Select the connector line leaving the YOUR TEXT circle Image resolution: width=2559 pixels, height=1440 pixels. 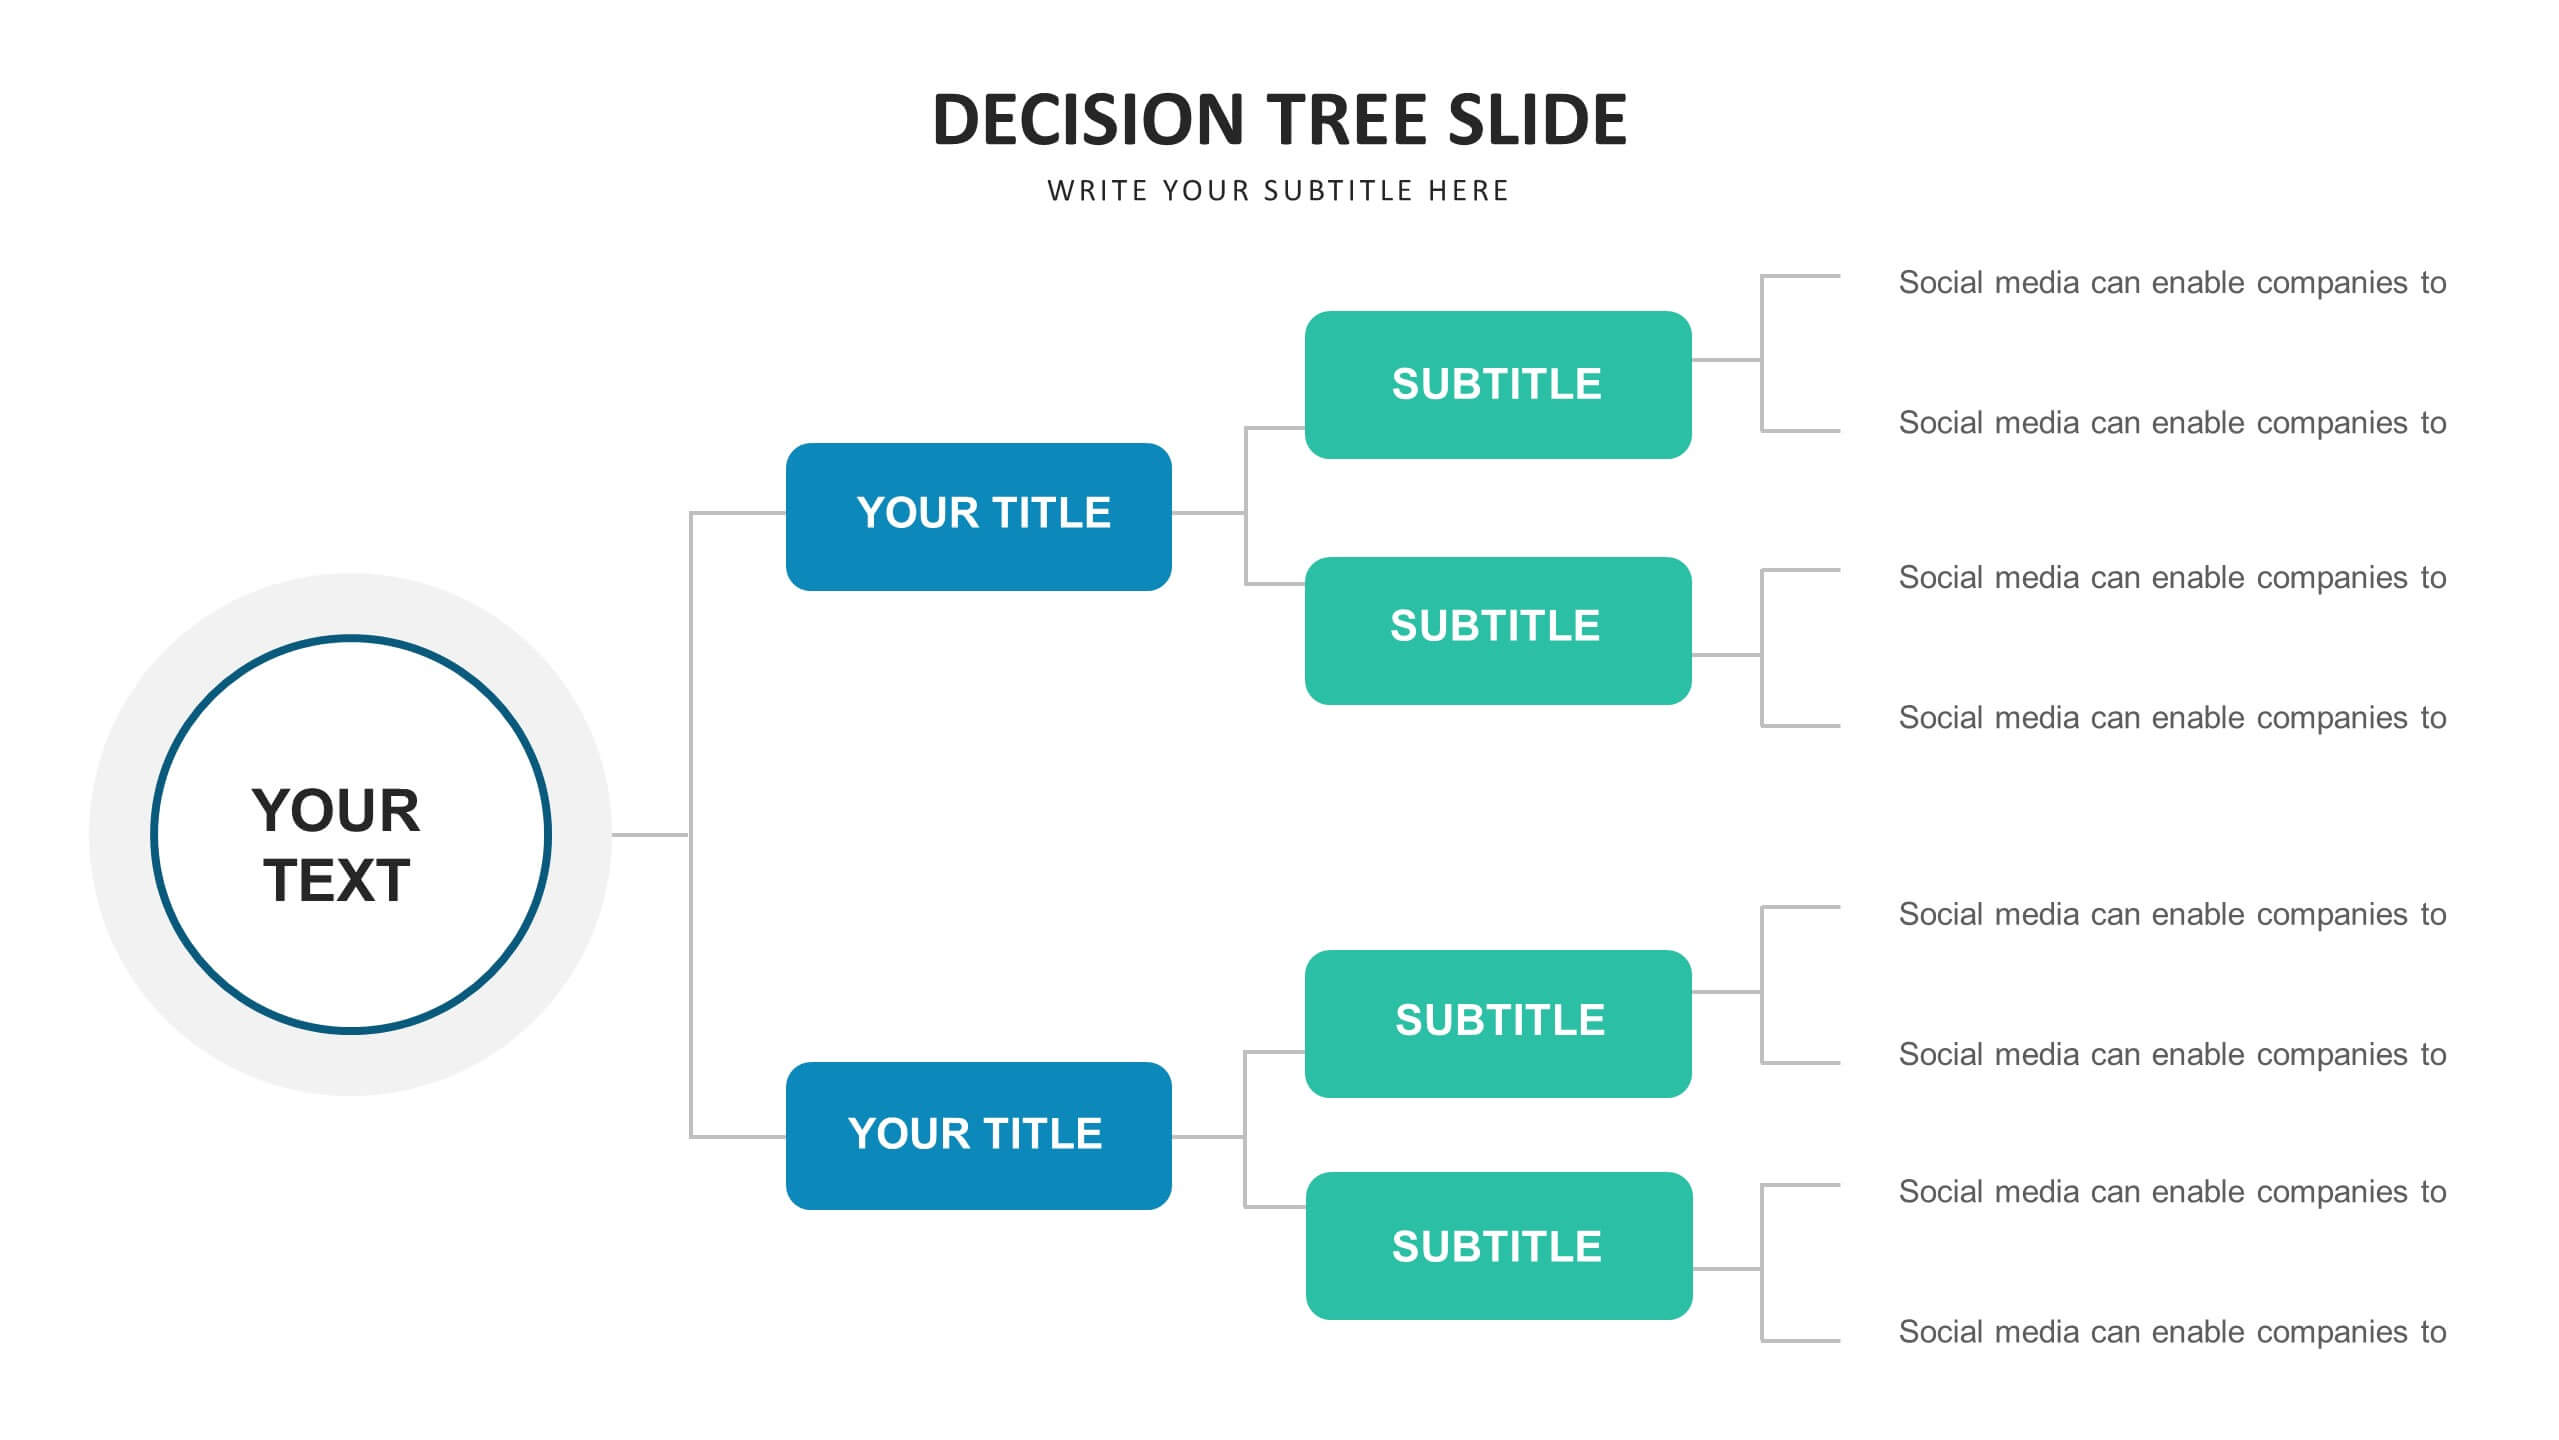[x=650, y=834]
